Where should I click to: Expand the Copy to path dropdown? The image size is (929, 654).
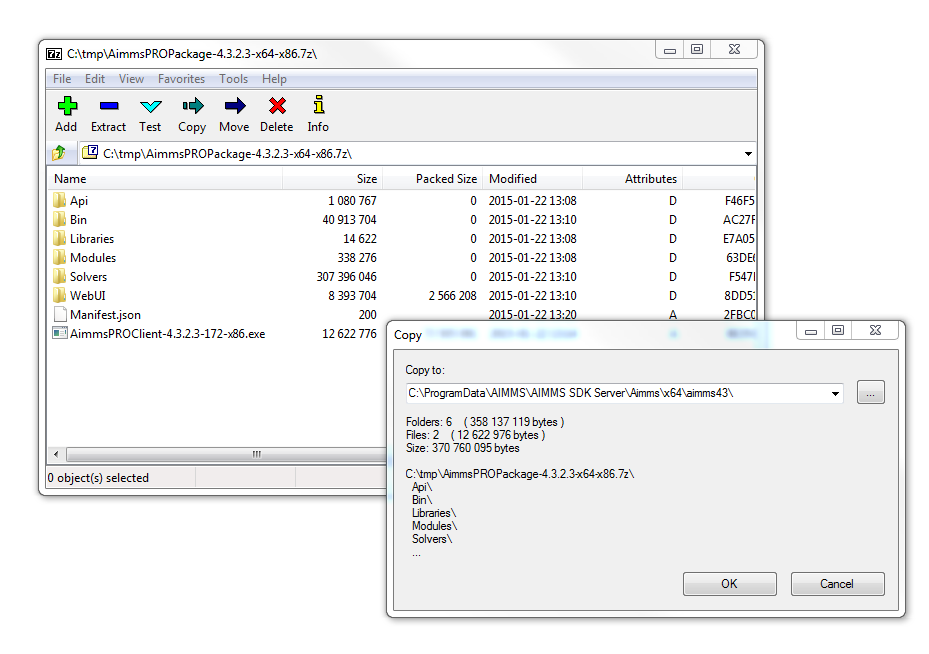coord(835,393)
